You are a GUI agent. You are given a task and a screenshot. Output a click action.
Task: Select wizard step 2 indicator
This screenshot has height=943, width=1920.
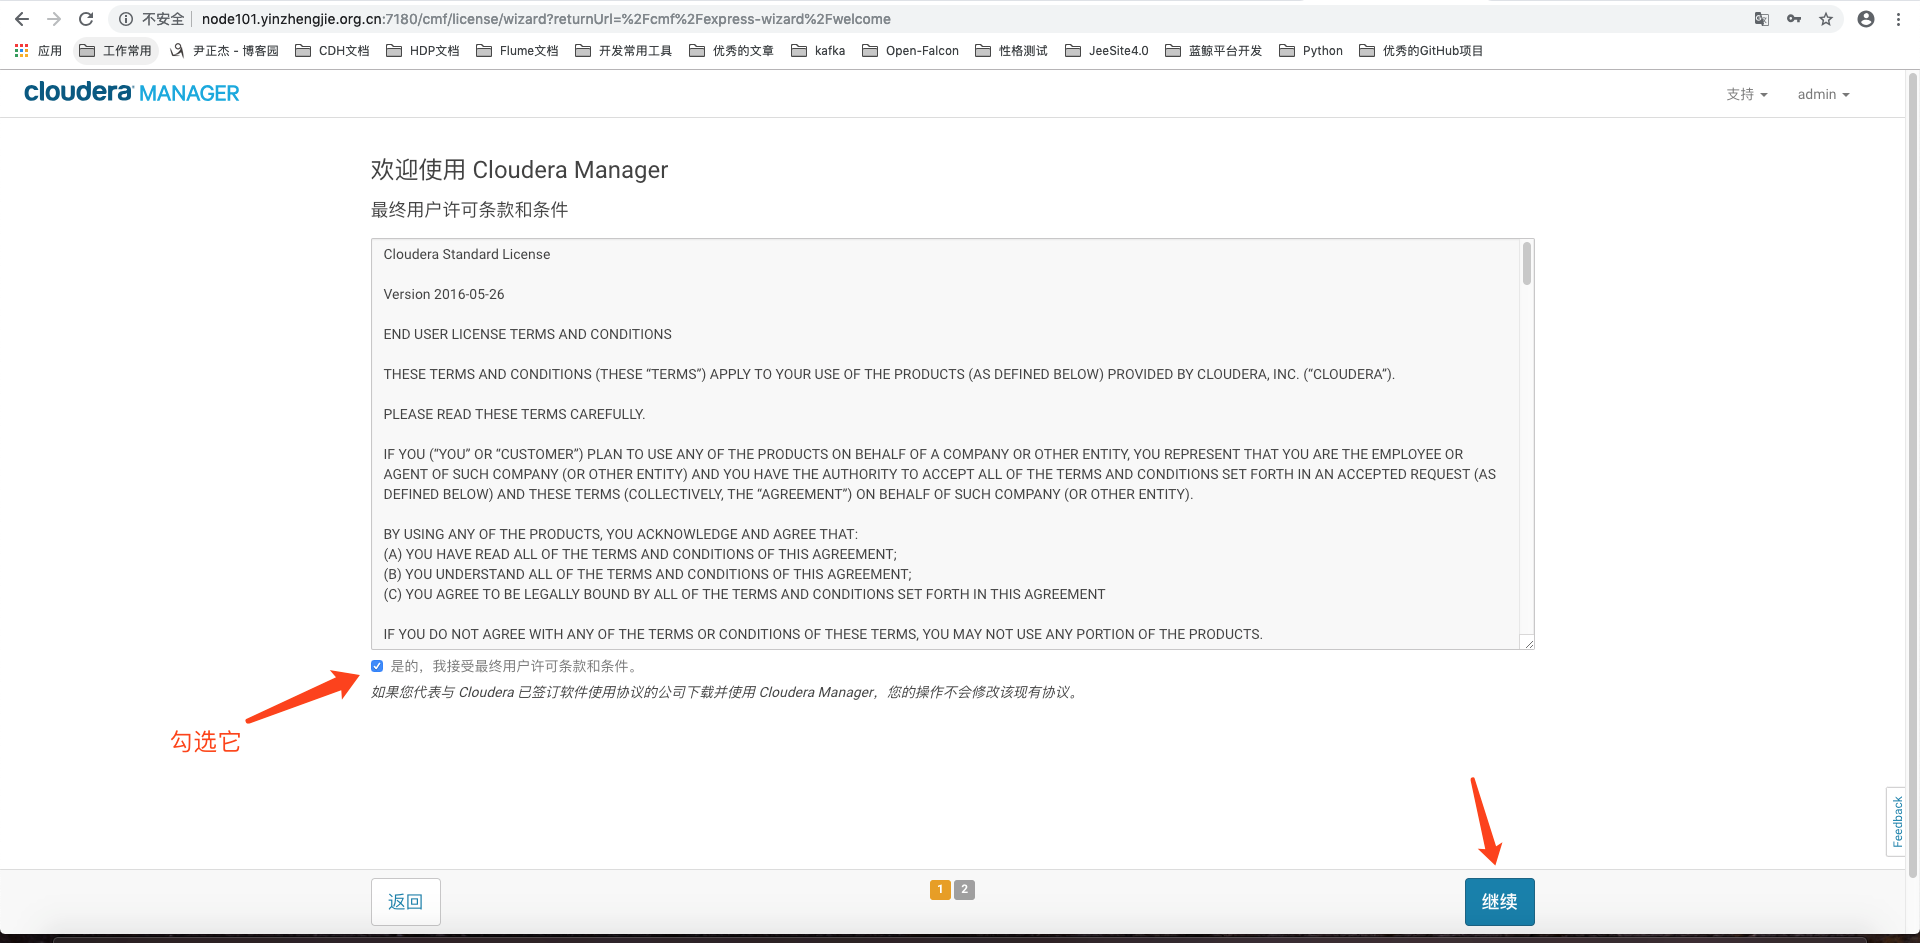click(x=964, y=889)
